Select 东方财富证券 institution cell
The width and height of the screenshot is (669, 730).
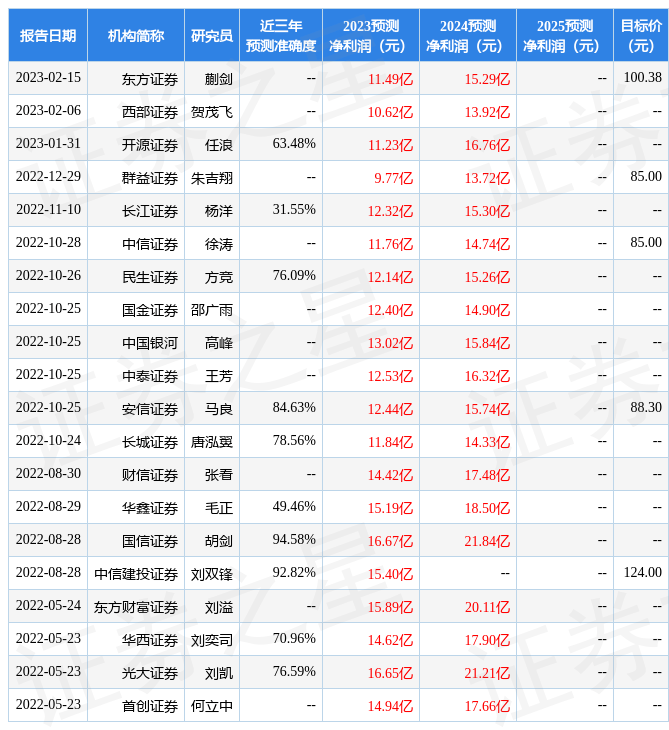click(x=136, y=608)
